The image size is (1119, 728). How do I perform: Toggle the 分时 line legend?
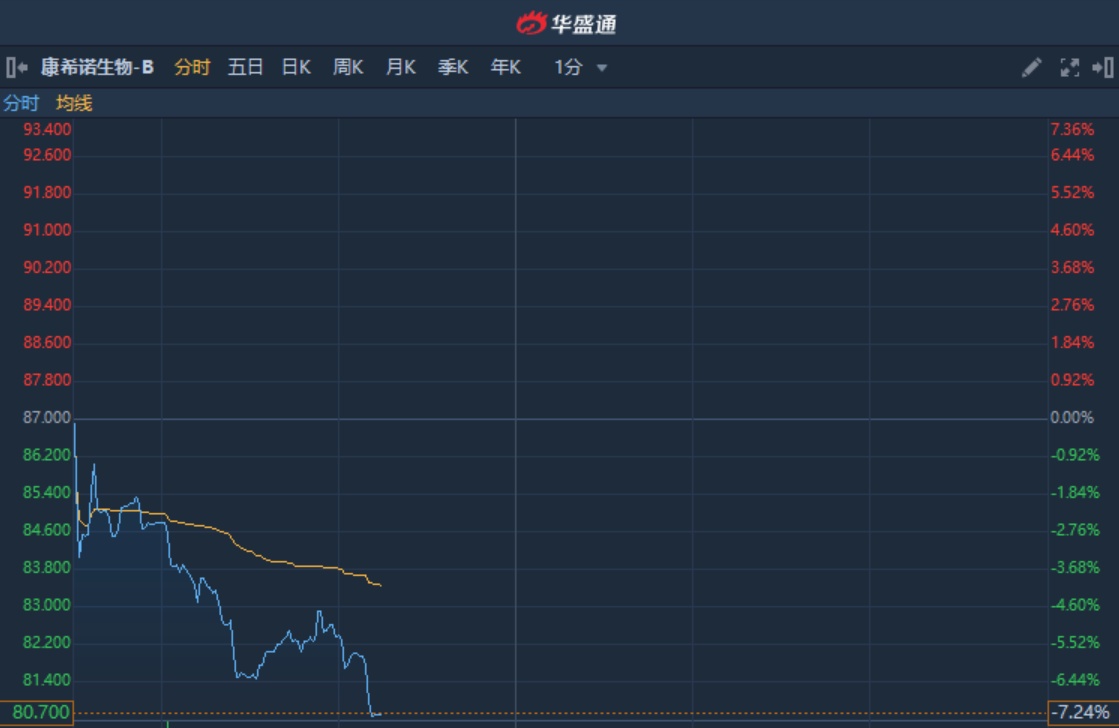(21, 103)
